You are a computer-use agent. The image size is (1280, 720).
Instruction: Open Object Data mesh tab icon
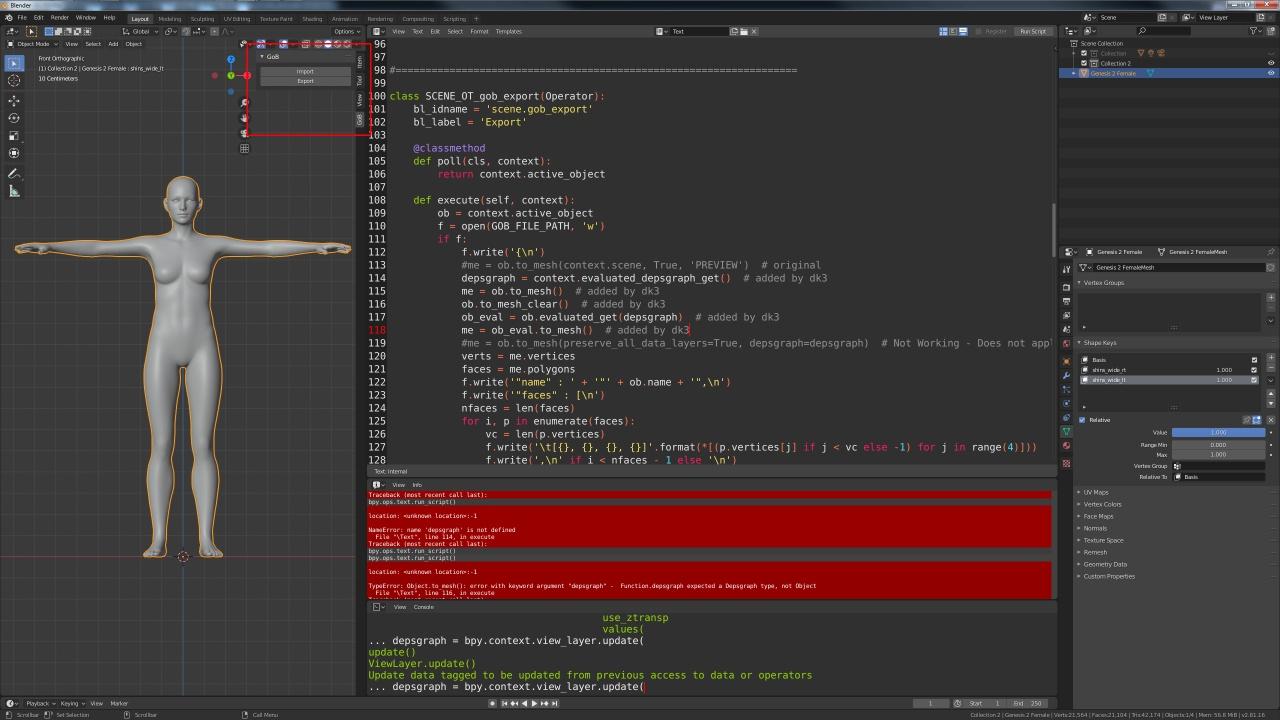coord(1066,431)
